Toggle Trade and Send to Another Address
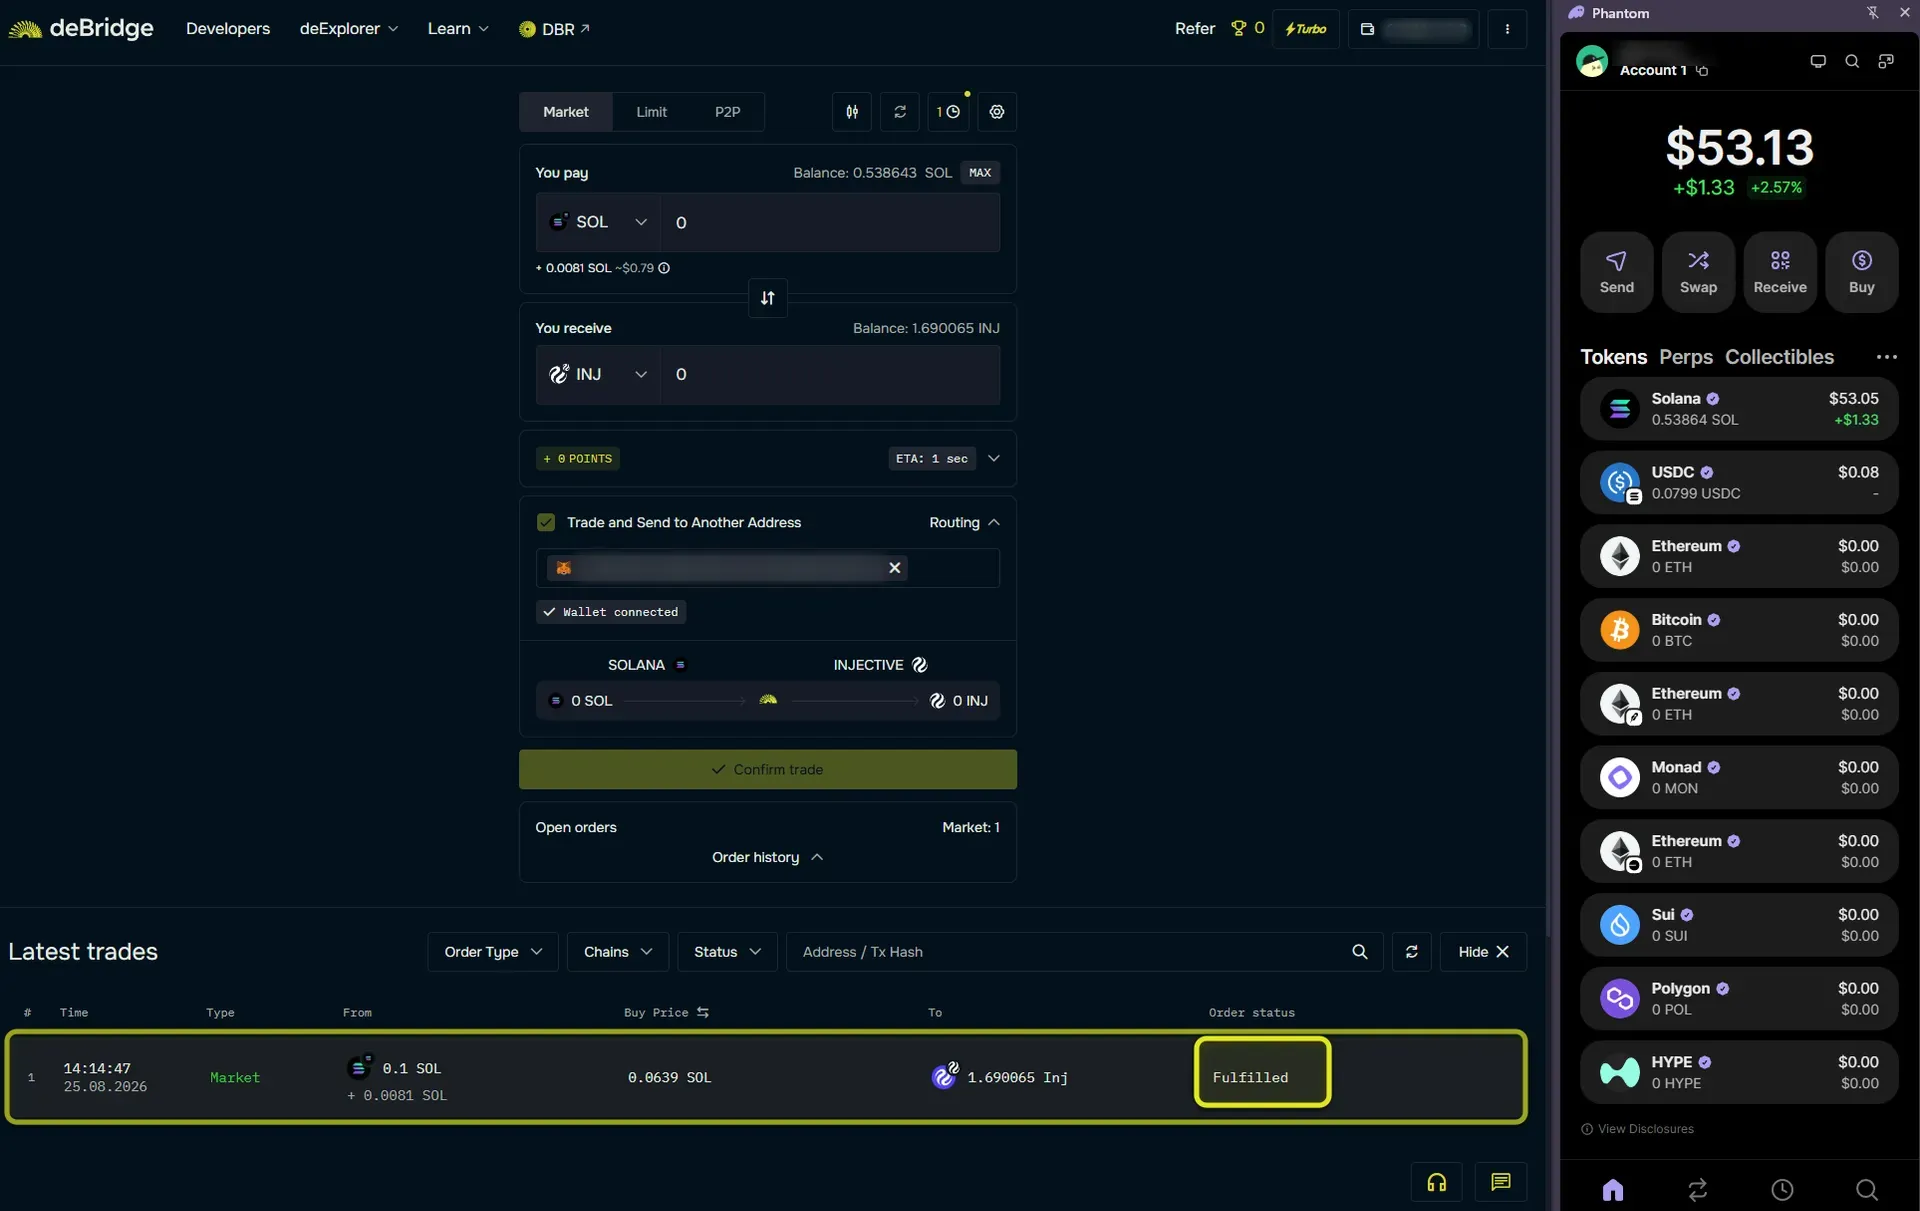 [546, 522]
